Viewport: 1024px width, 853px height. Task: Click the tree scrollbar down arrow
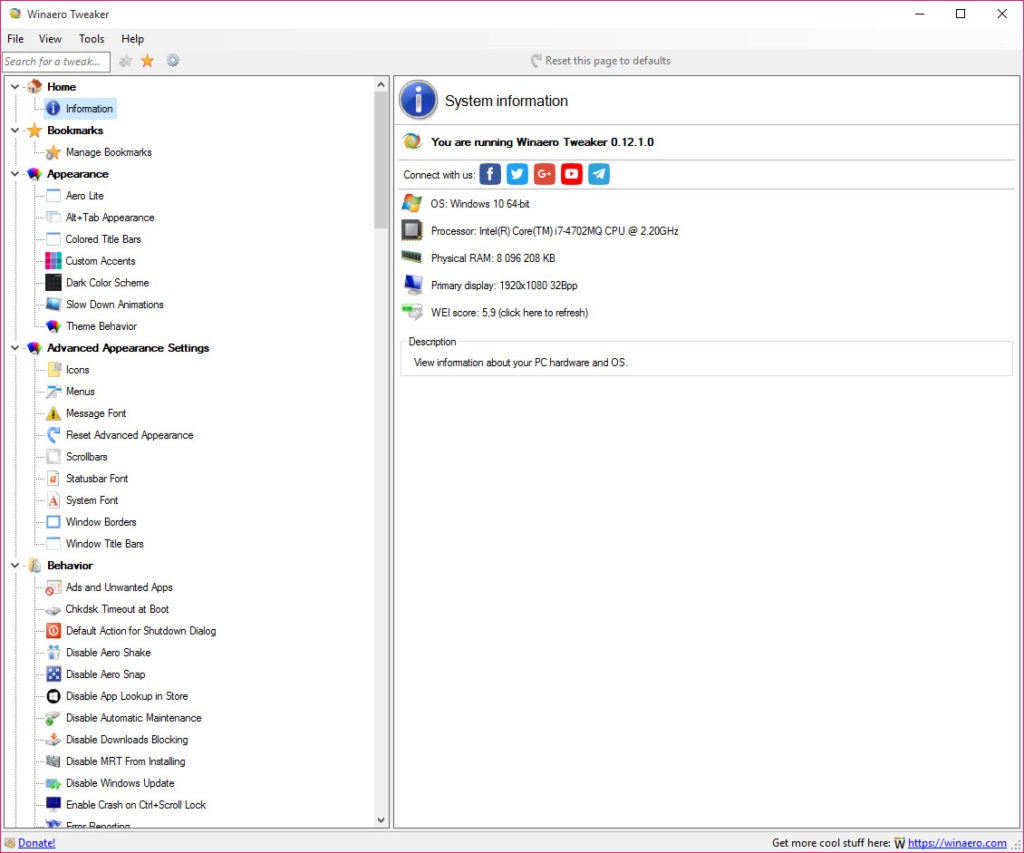(x=381, y=820)
